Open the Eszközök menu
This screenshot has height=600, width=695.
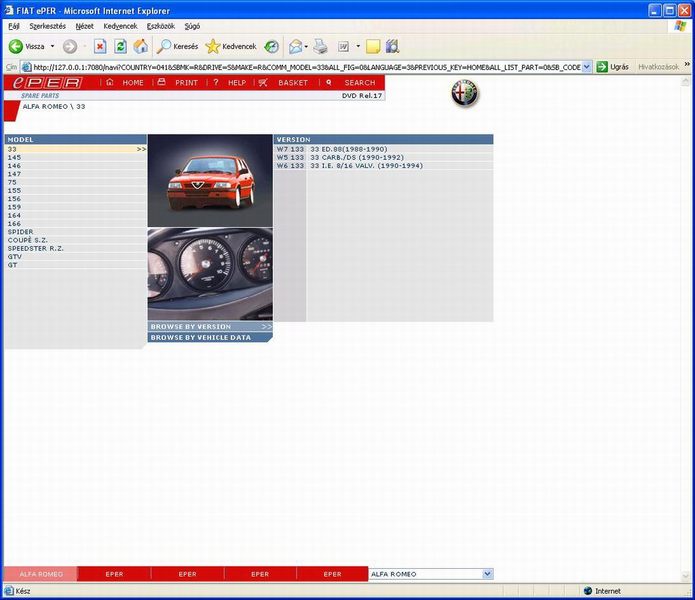click(160, 26)
